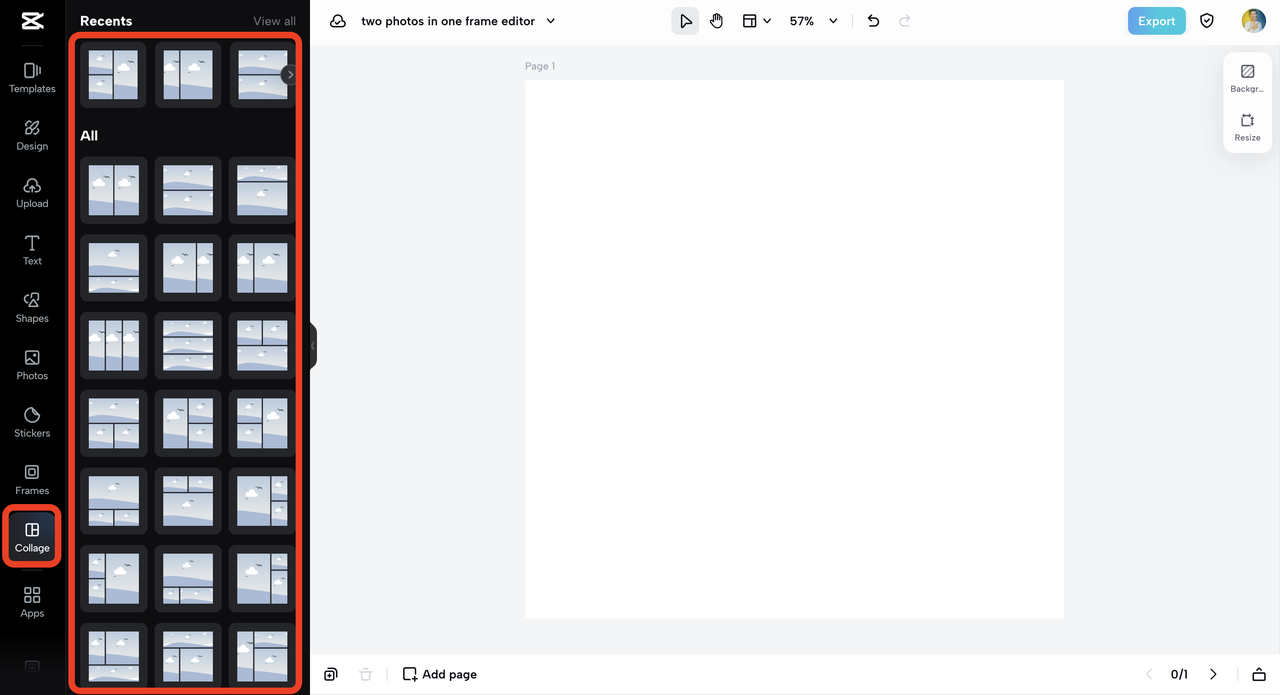Image resolution: width=1280 pixels, height=695 pixels.
Task: Choose two equal stacked rows in All
Action: (188, 190)
